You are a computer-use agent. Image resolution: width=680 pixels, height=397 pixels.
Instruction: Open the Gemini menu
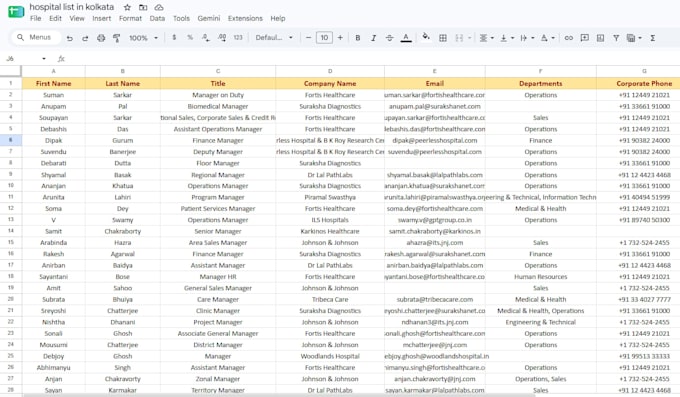click(x=209, y=18)
